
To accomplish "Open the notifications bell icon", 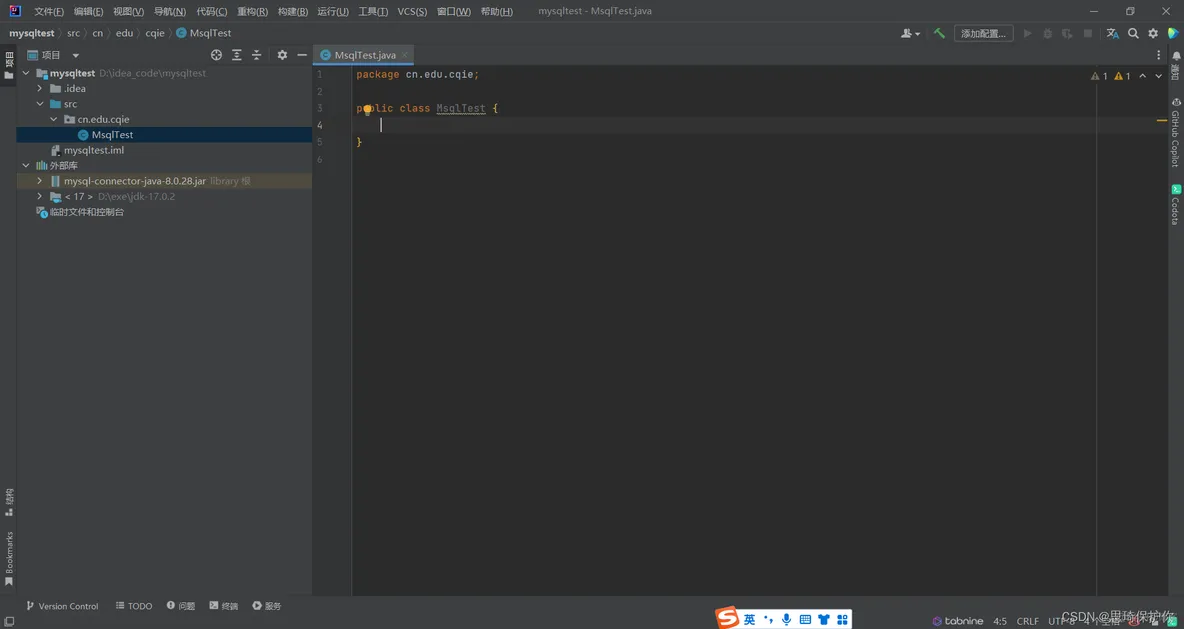I will pyautogui.click(x=1176, y=56).
